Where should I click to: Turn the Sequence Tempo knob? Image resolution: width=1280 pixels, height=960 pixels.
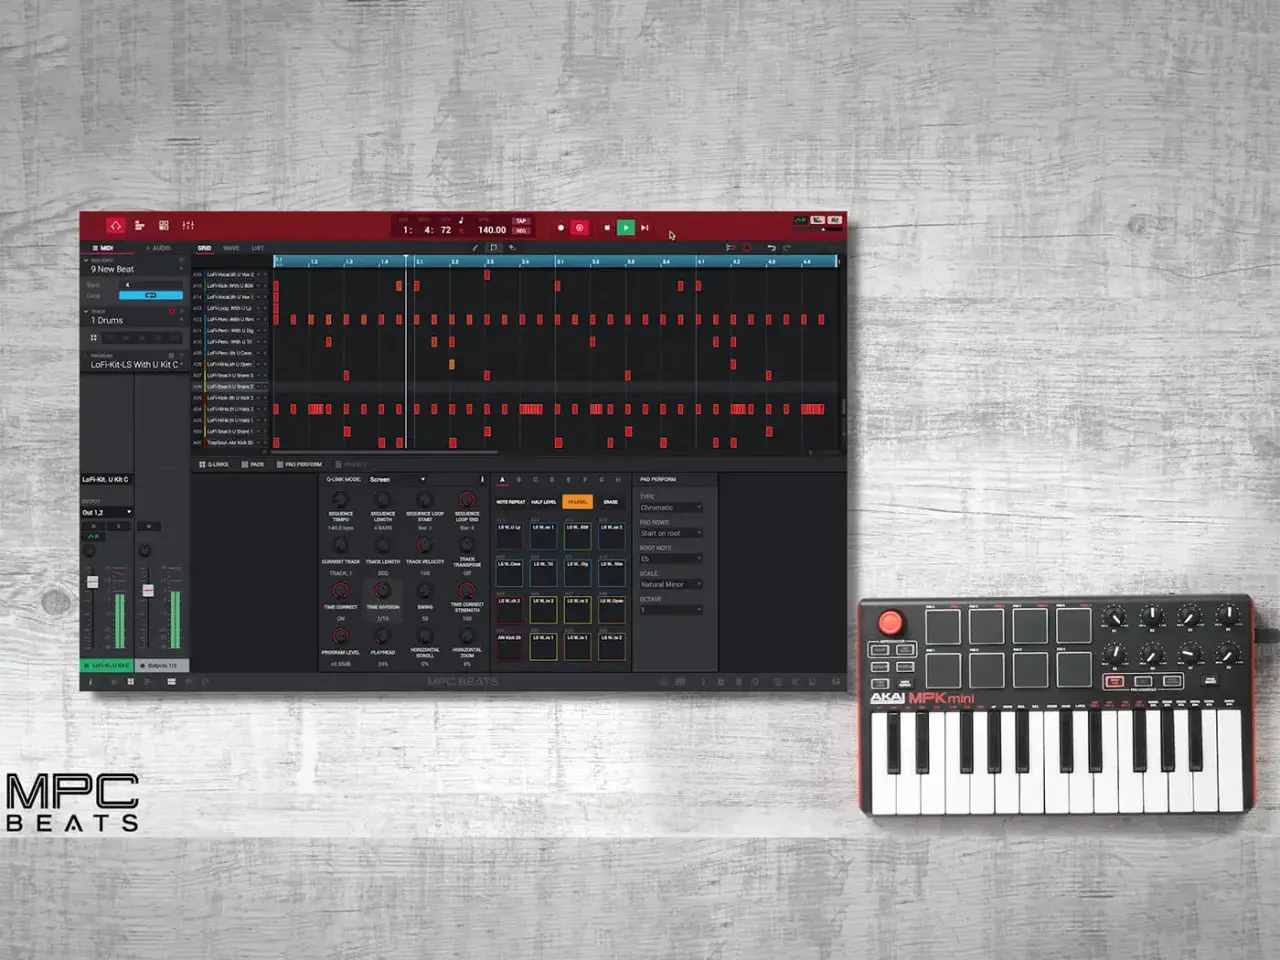(340, 500)
